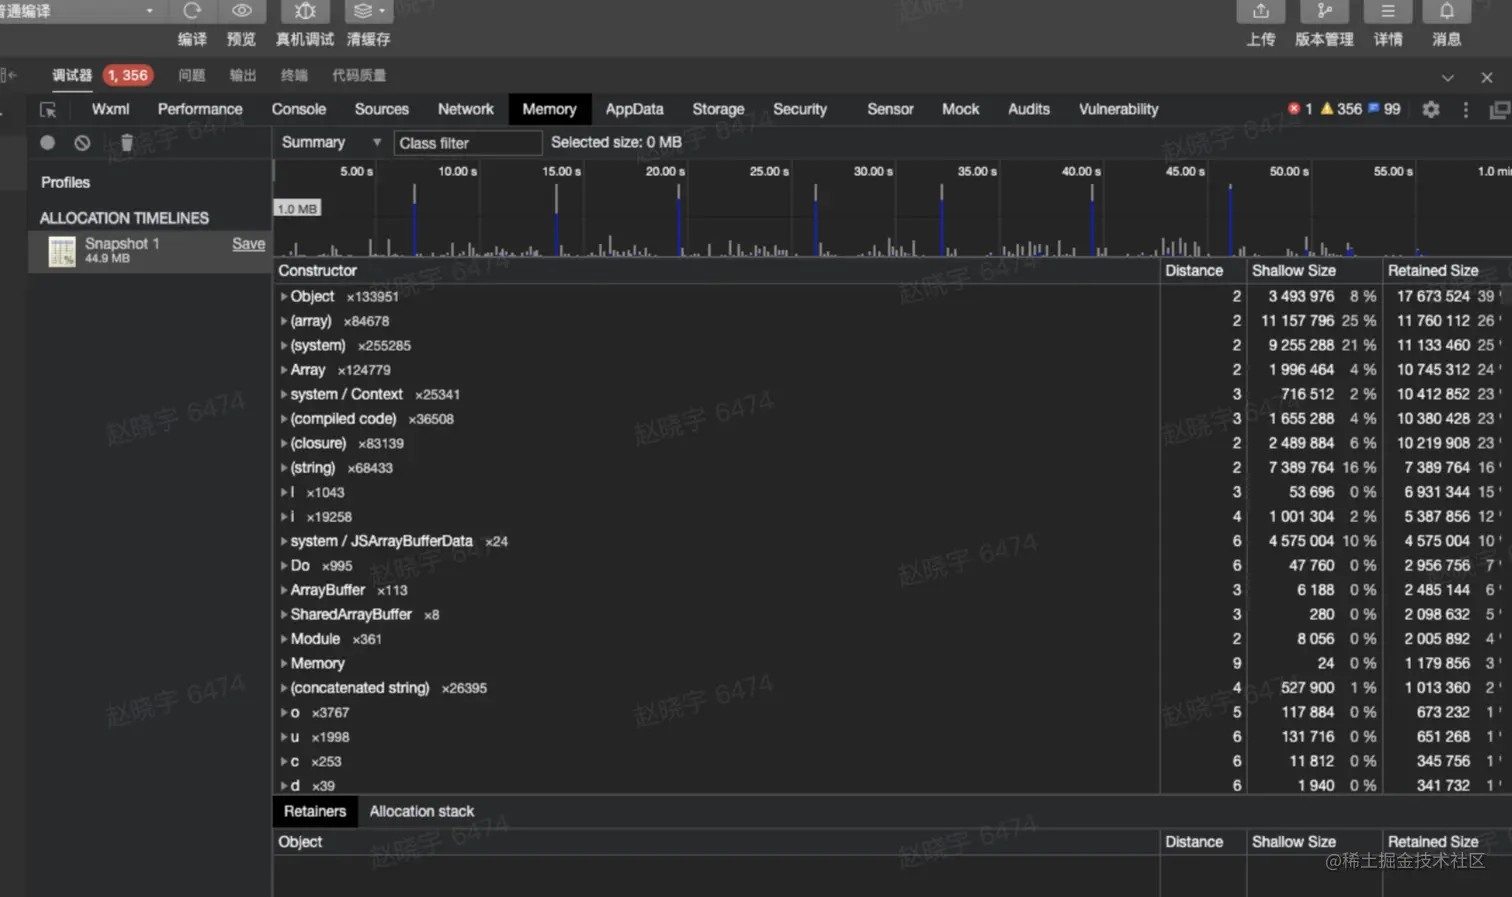Image resolution: width=1512 pixels, height=897 pixels.
Task: Switch to the Performance tab
Action: pyautogui.click(x=200, y=109)
